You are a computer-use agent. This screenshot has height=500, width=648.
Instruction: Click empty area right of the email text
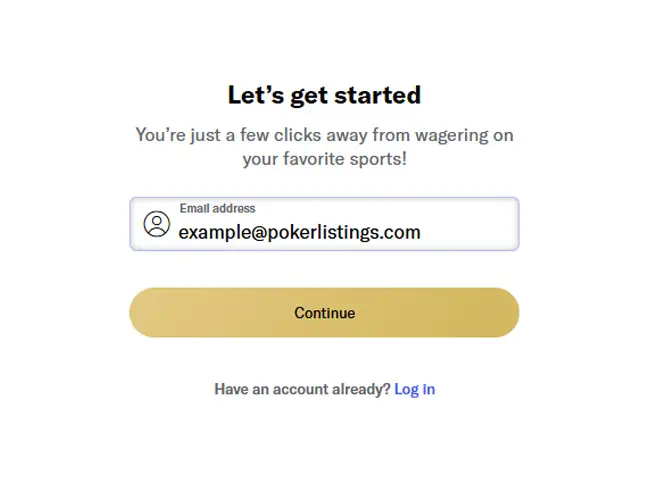tap(470, 232)
